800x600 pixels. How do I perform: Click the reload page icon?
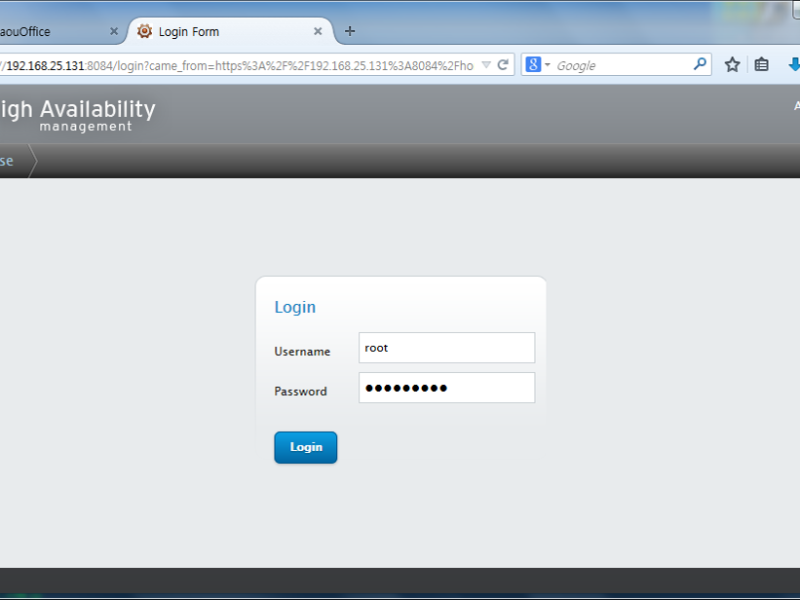[503, 65]
